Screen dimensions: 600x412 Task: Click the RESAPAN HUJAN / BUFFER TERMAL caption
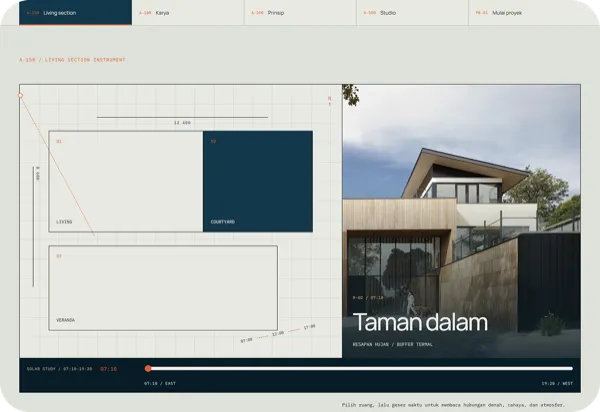tap(393, 344)
